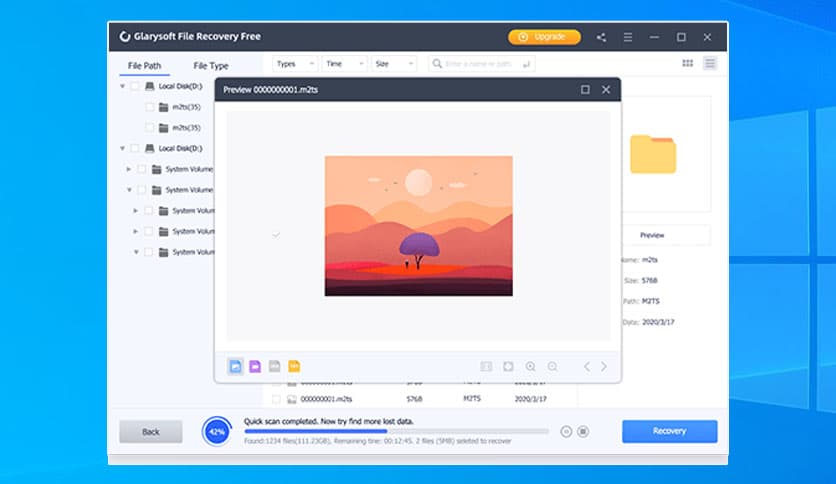Viewport: 836px width, 484px height.
Task: Click the 5768 size cell in file row
Action: pos(414,399)
